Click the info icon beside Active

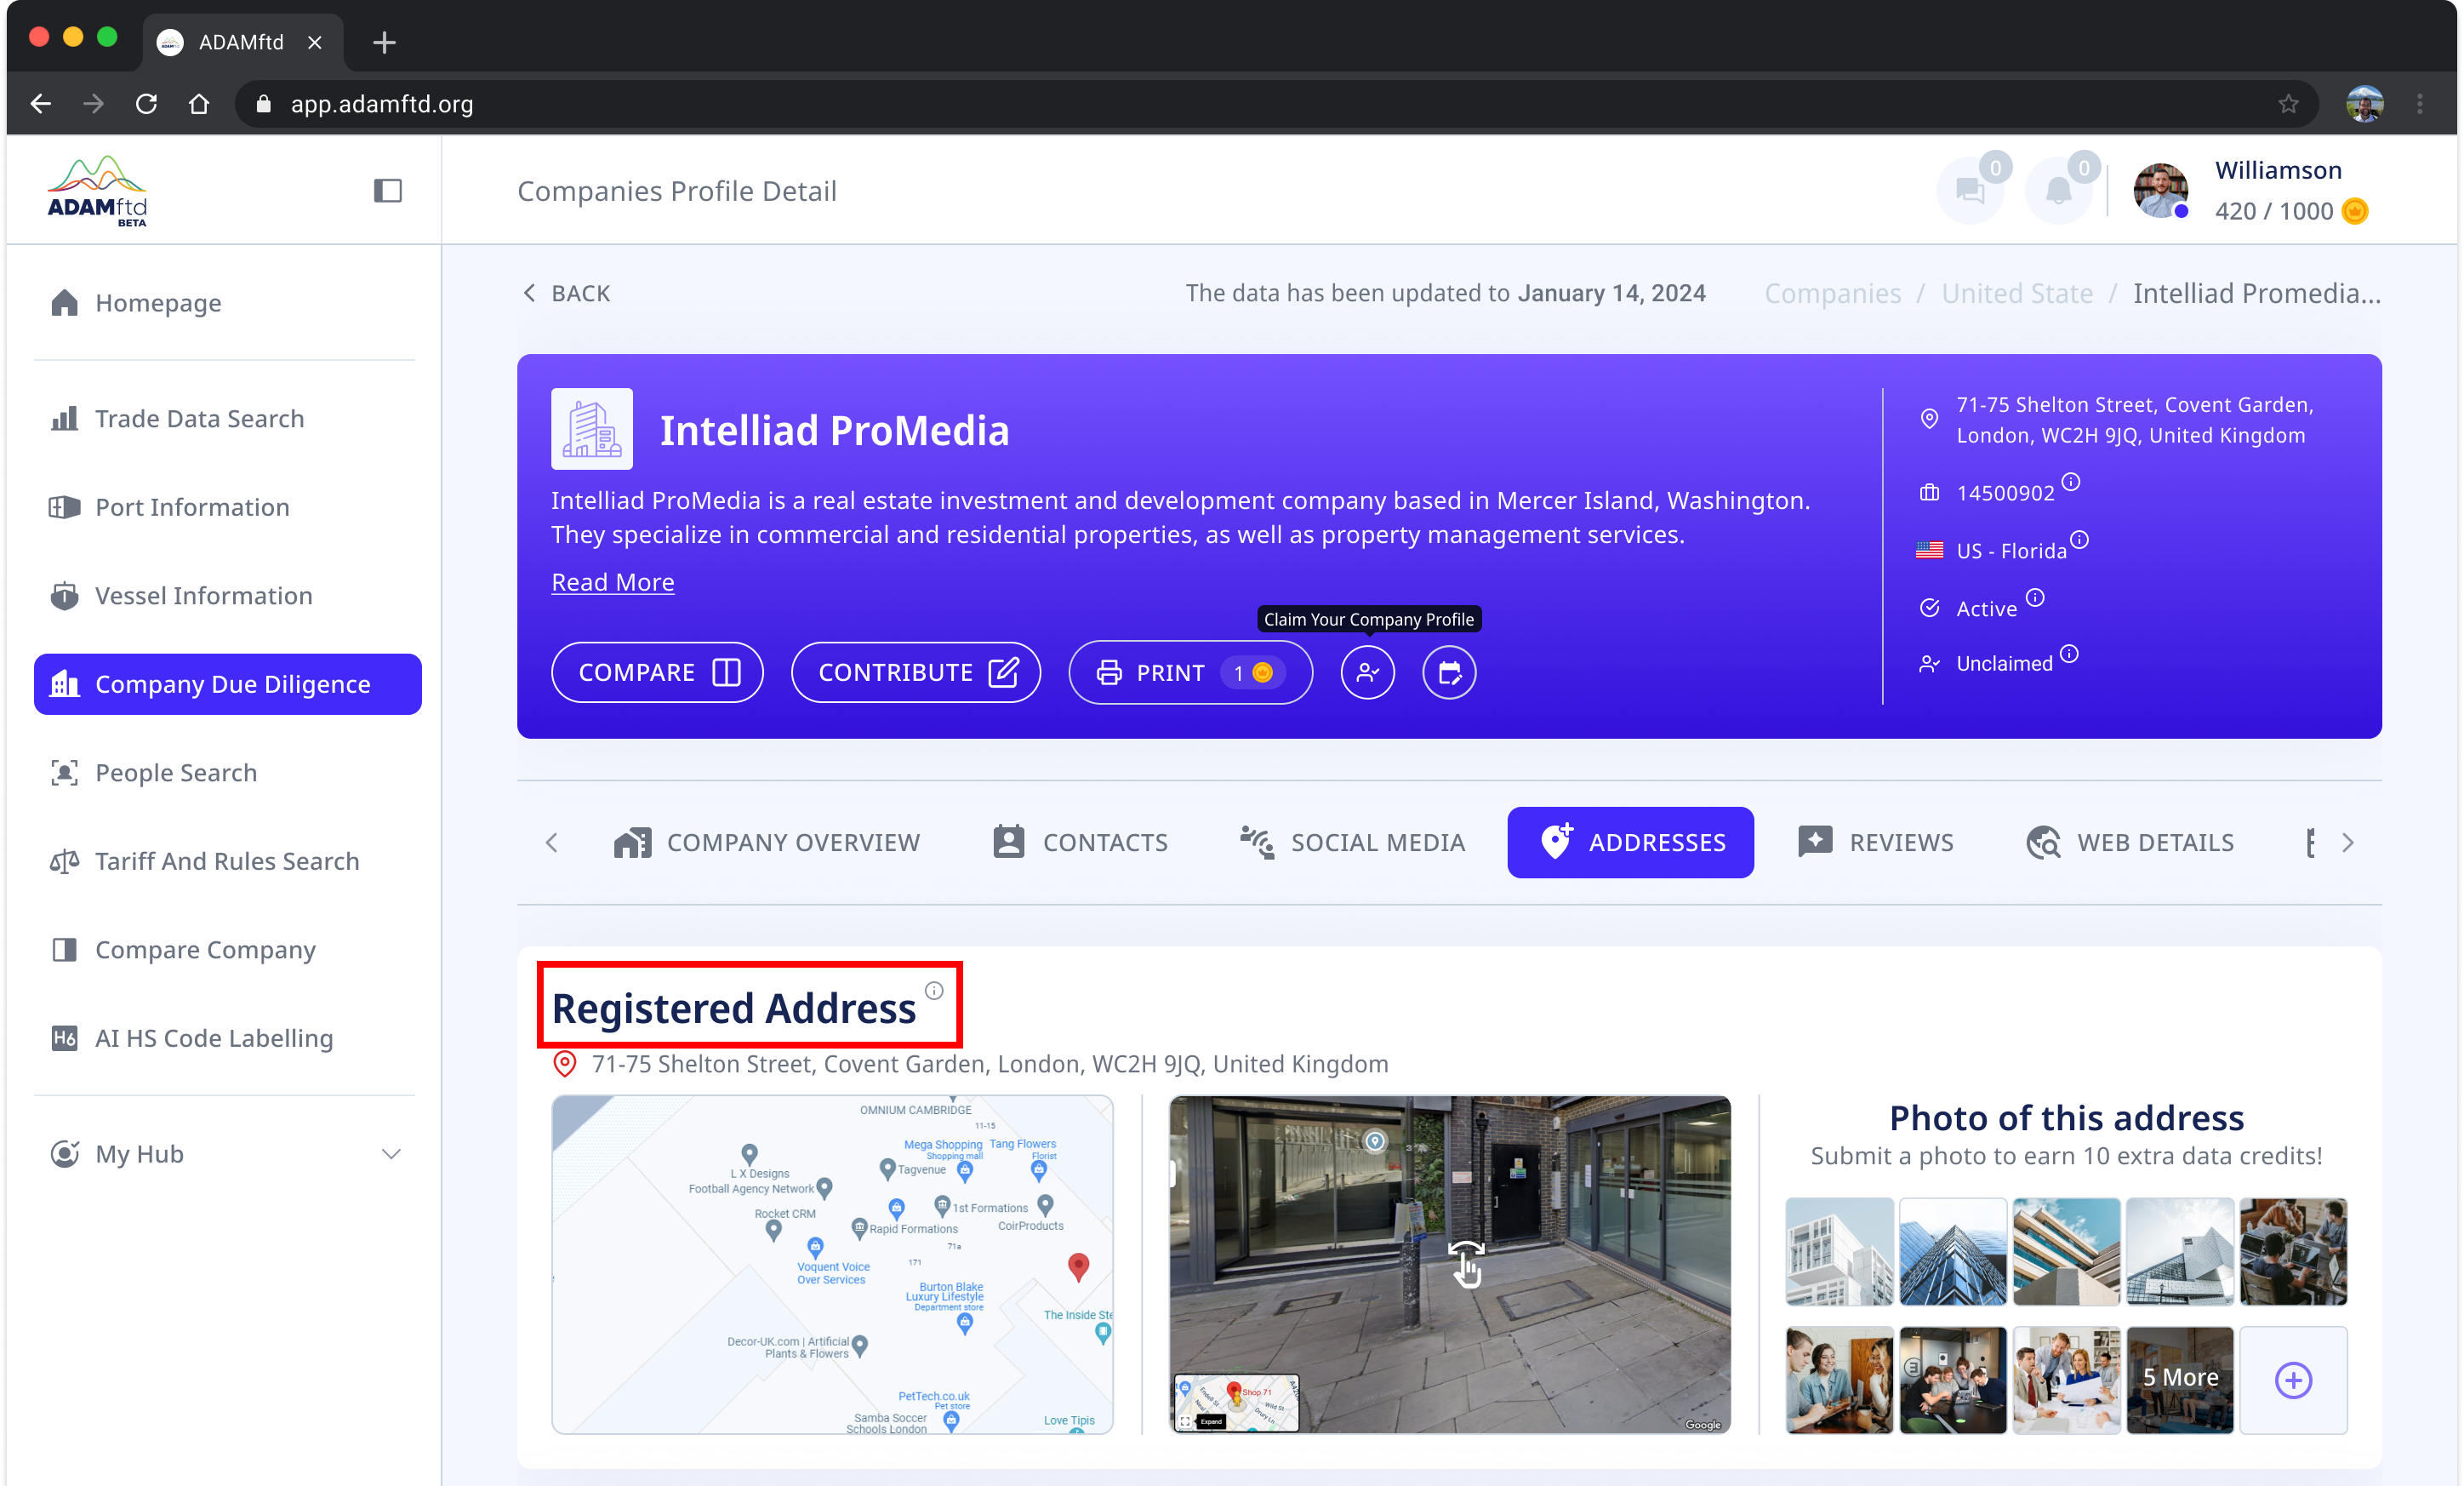[x=2034, y=598]
